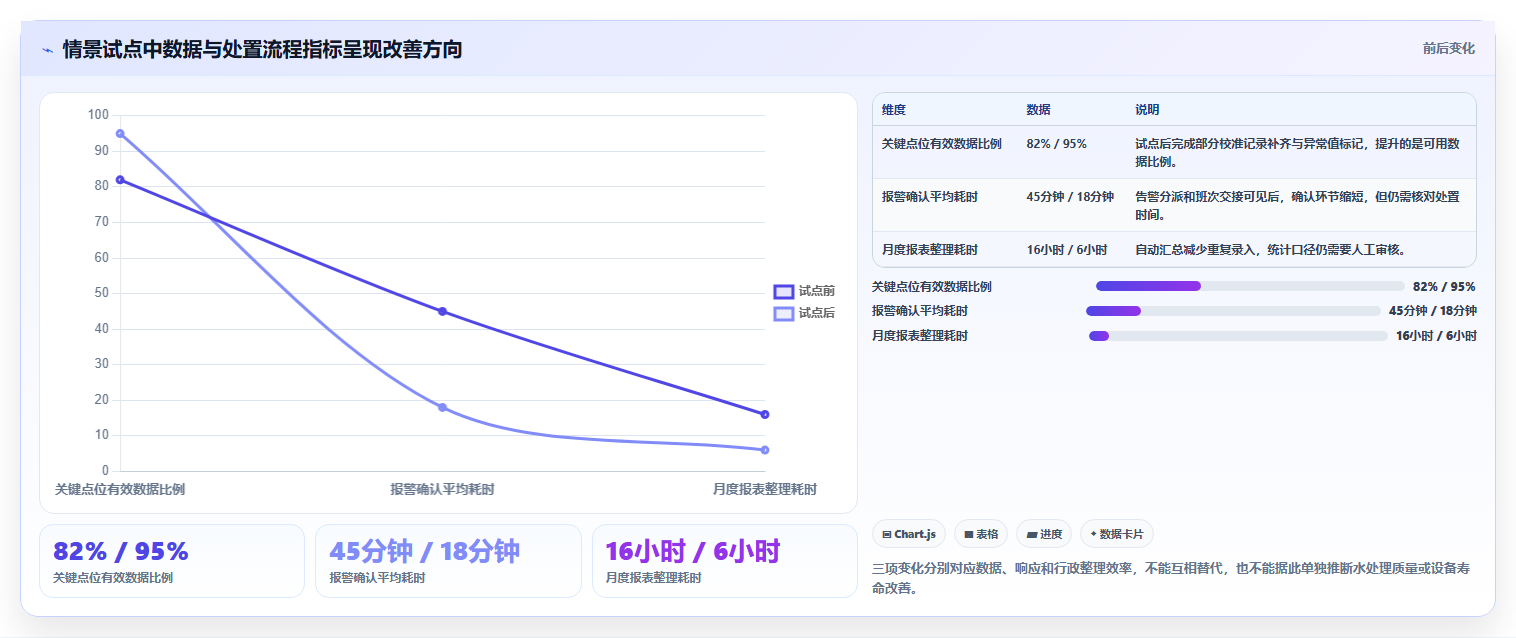Open the 45分钟 / 18分钟 data card
Viewport: 1516px width, 638px height.
coord(448,561)
